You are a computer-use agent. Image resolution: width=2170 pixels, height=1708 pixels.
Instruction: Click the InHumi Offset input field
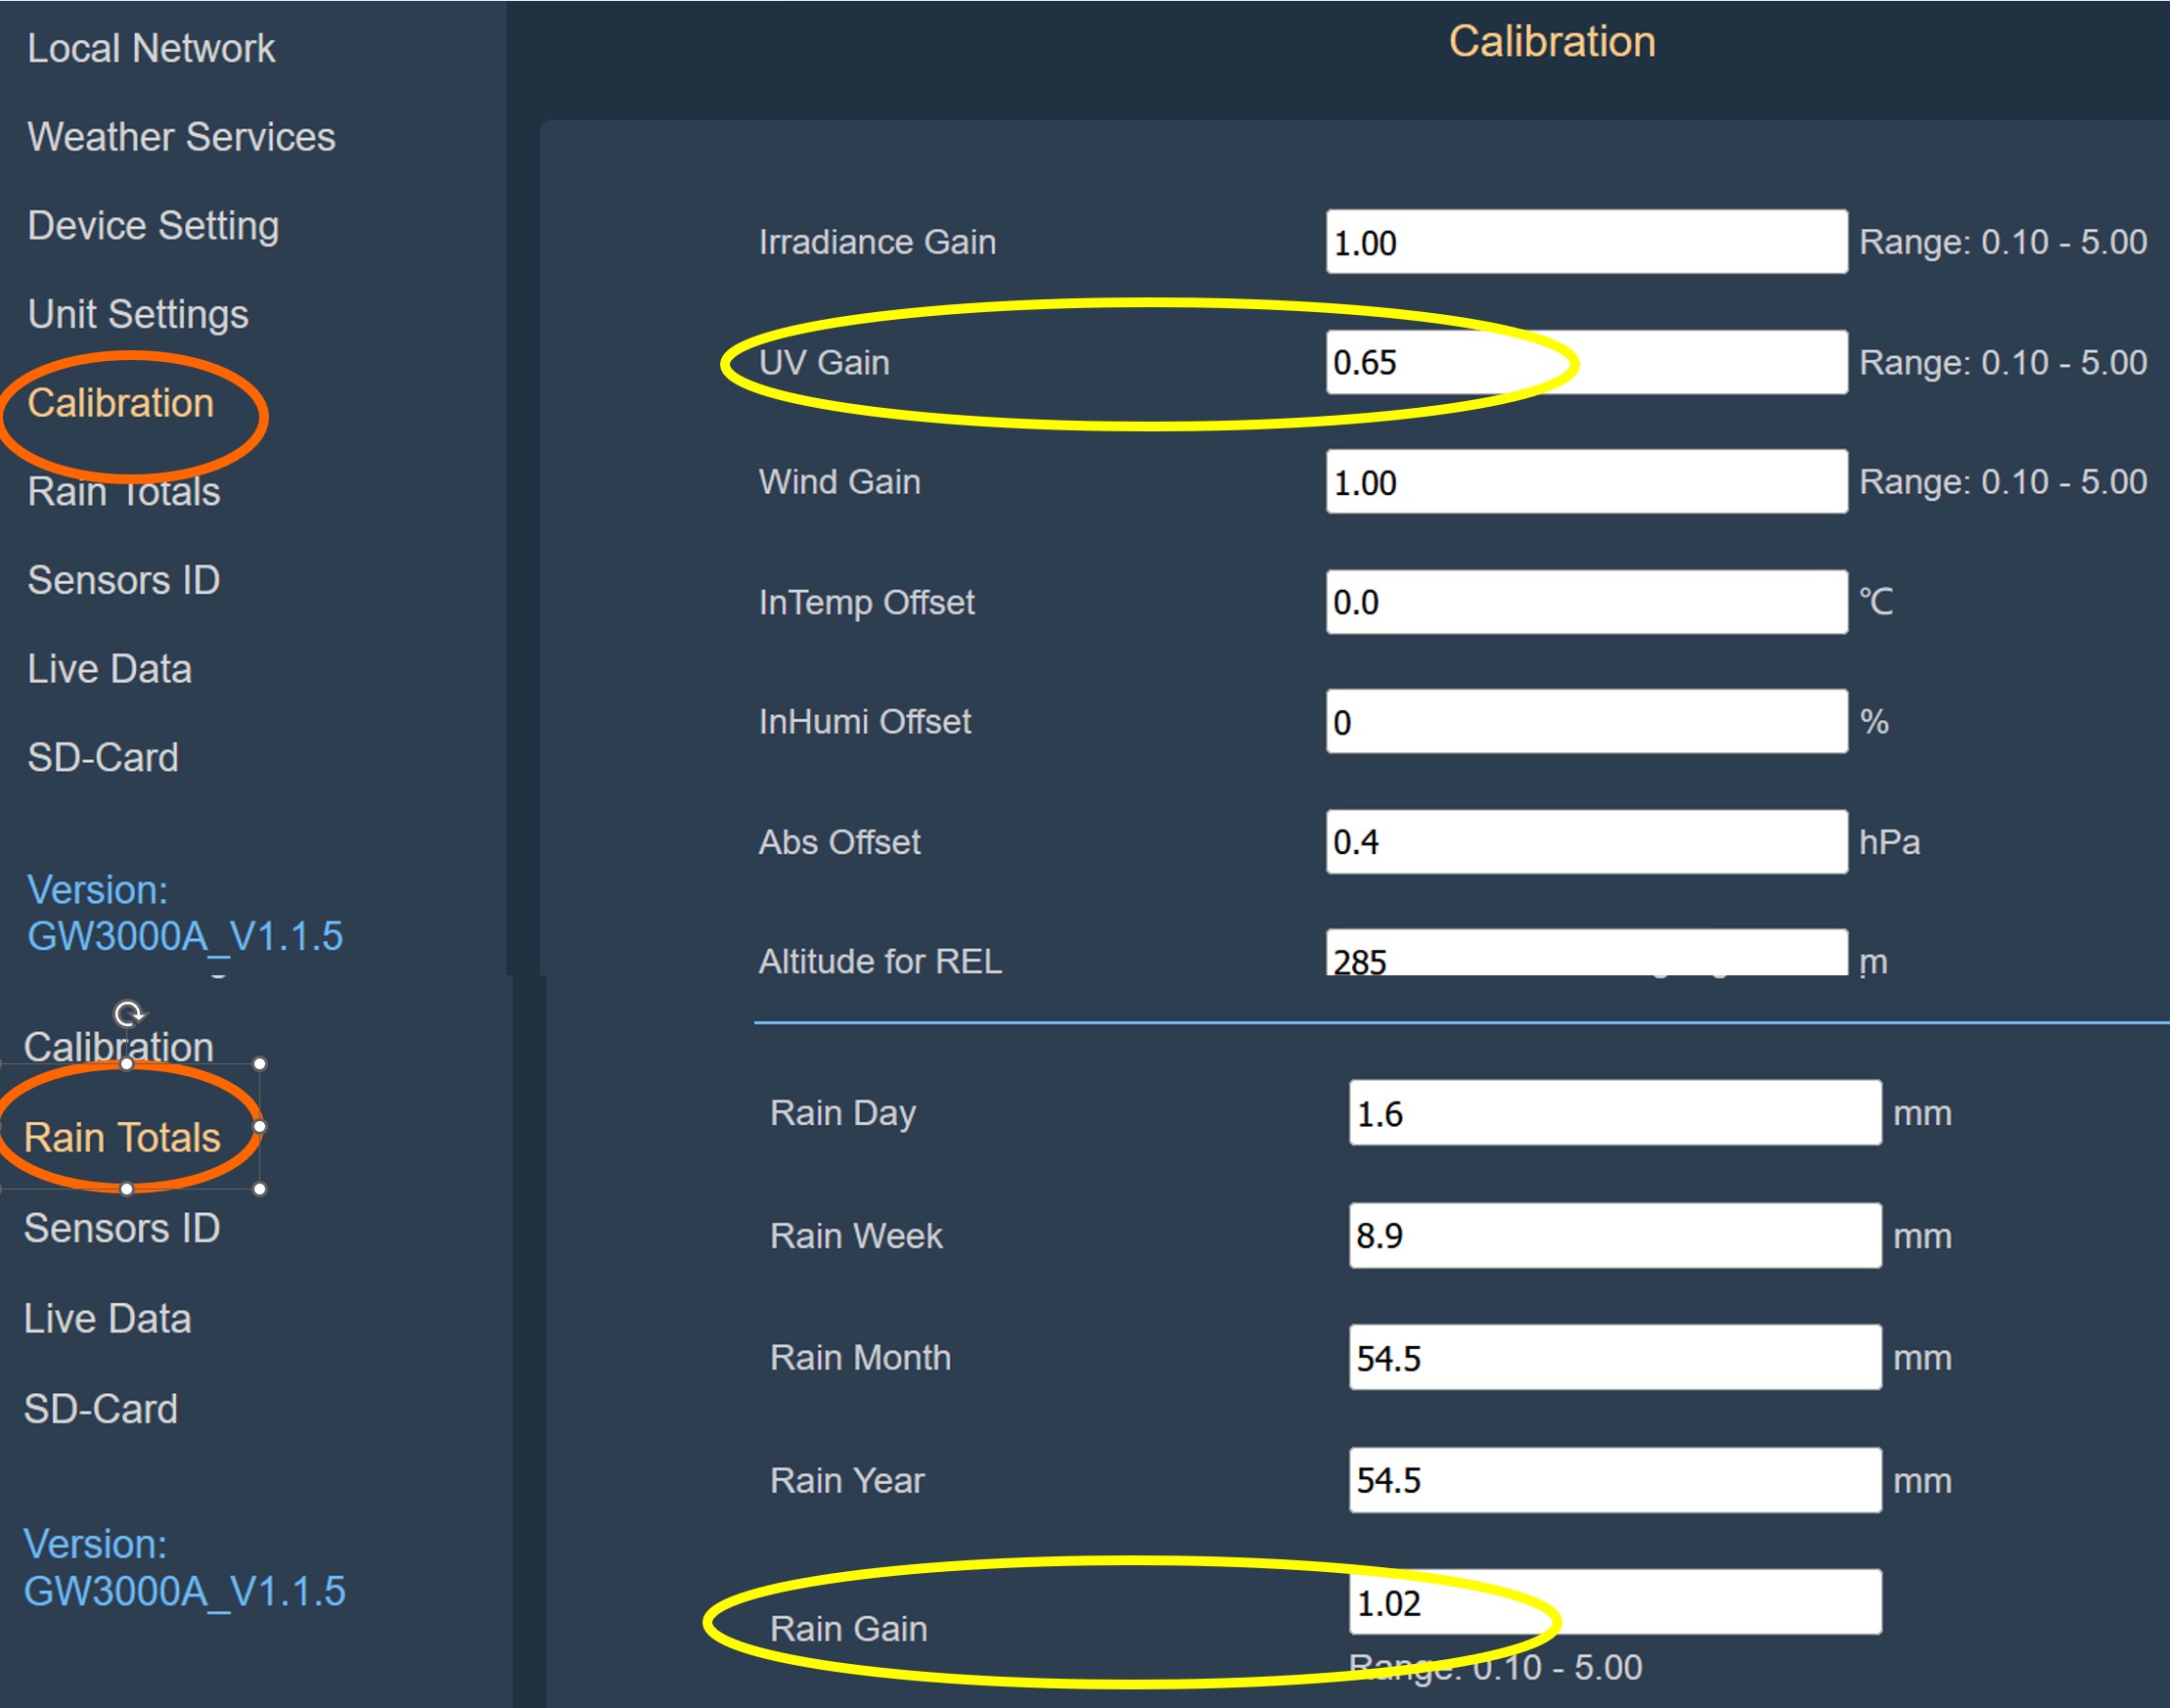click(1585, 722)
